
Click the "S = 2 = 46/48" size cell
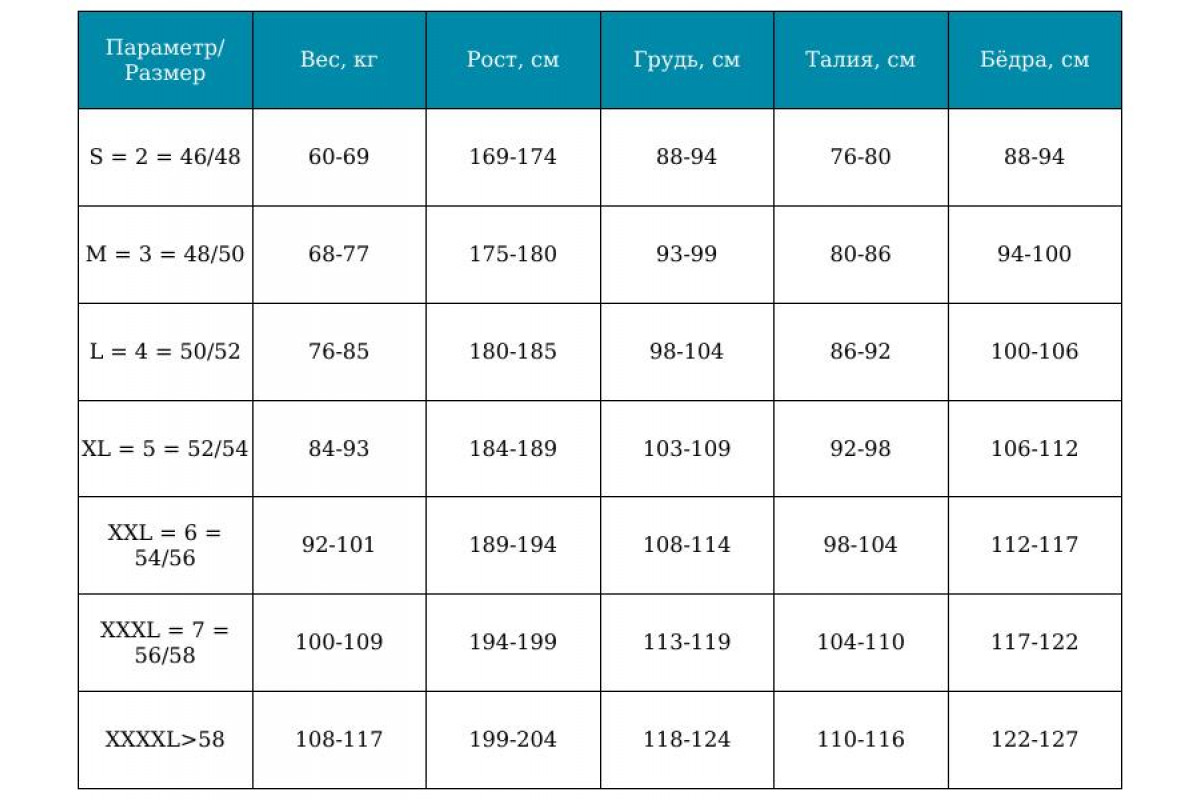165,157
